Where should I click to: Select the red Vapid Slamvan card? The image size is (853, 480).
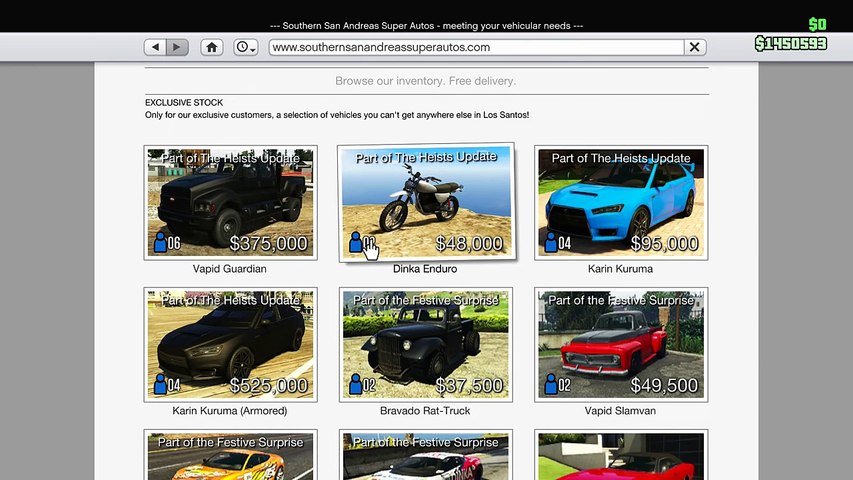pyautogui.click(x=621, y=344)
